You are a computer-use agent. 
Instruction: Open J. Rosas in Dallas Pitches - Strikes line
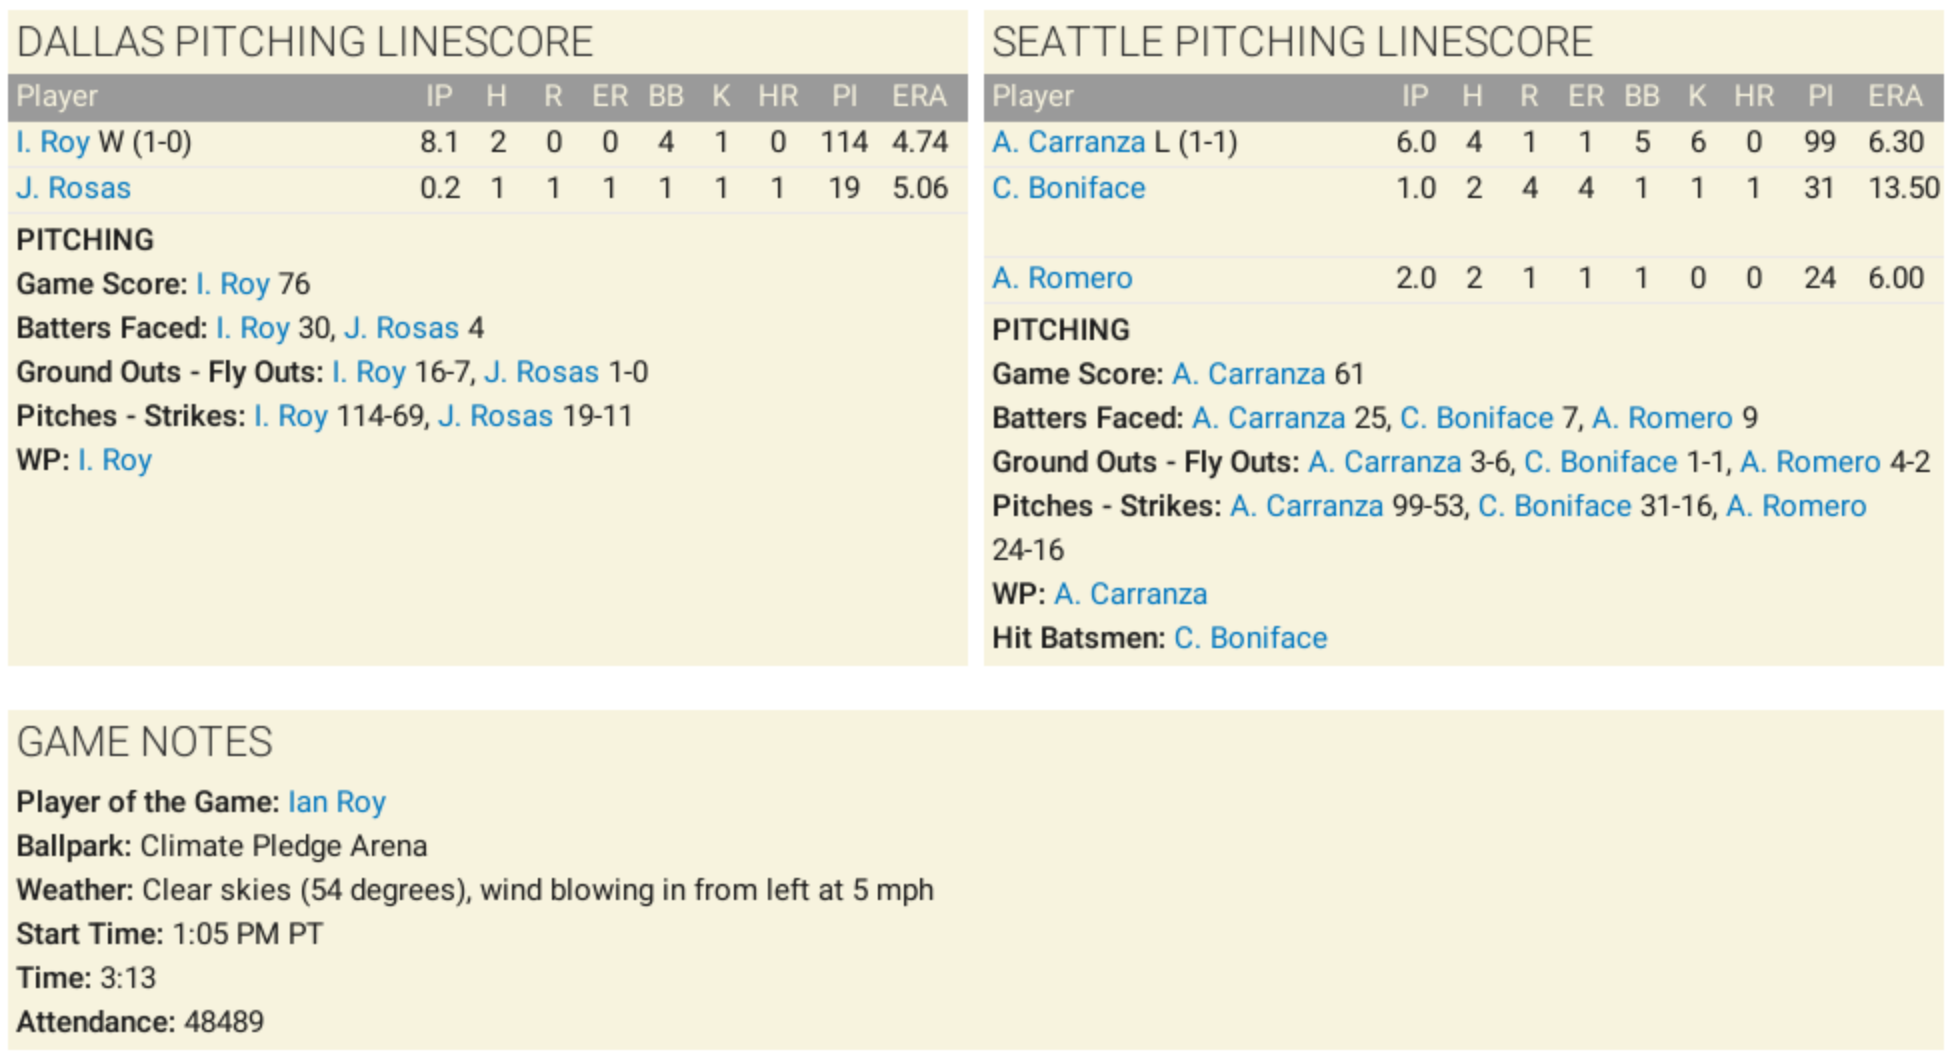point(495,416)
